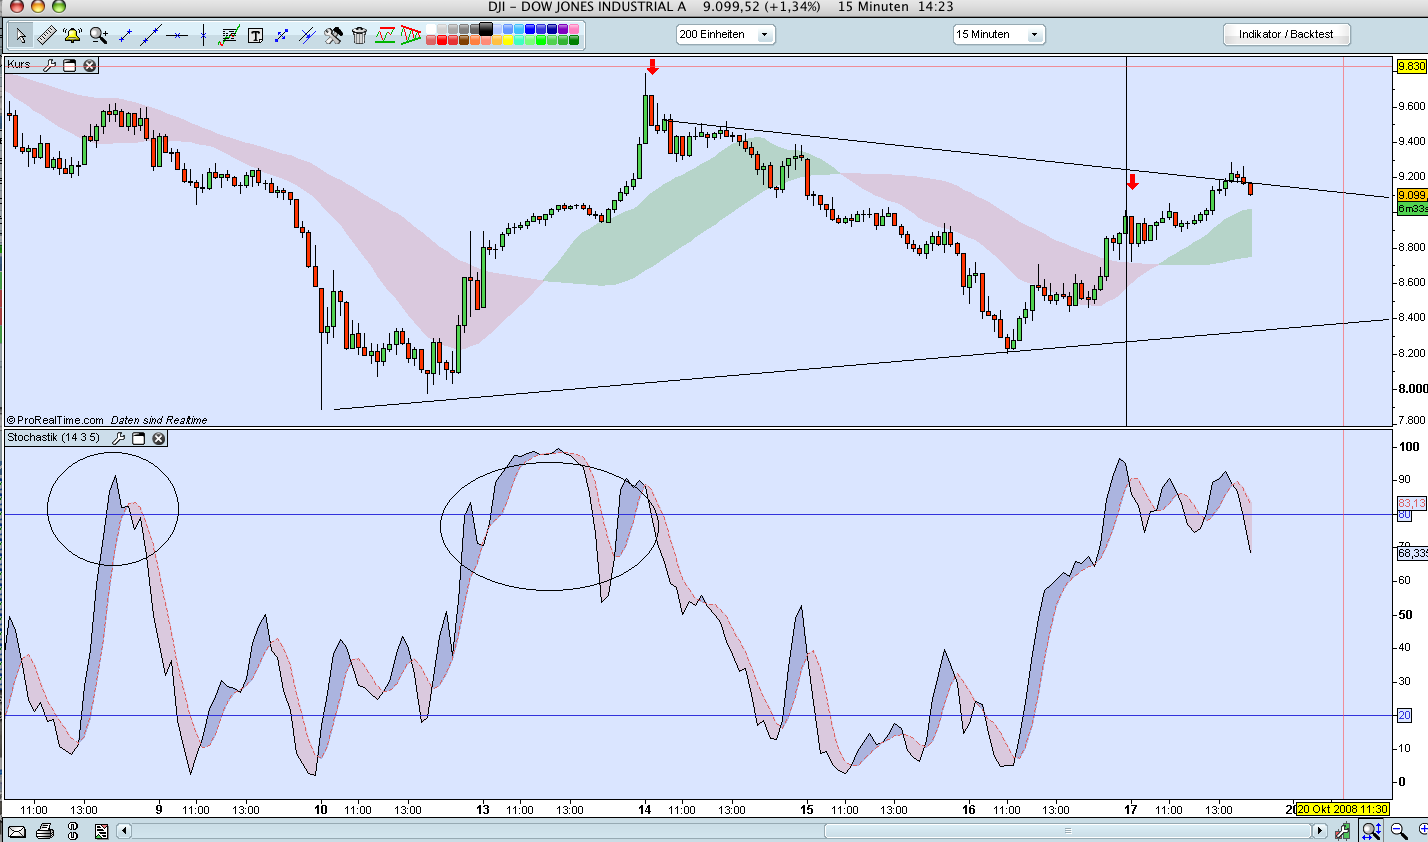Click the Kurs panel window icon

pyautogui.click(x=70, y=65)
